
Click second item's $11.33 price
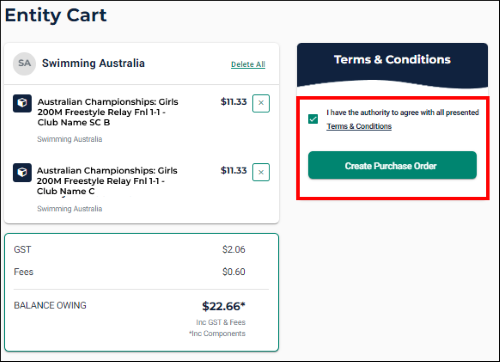pos(234,170)
